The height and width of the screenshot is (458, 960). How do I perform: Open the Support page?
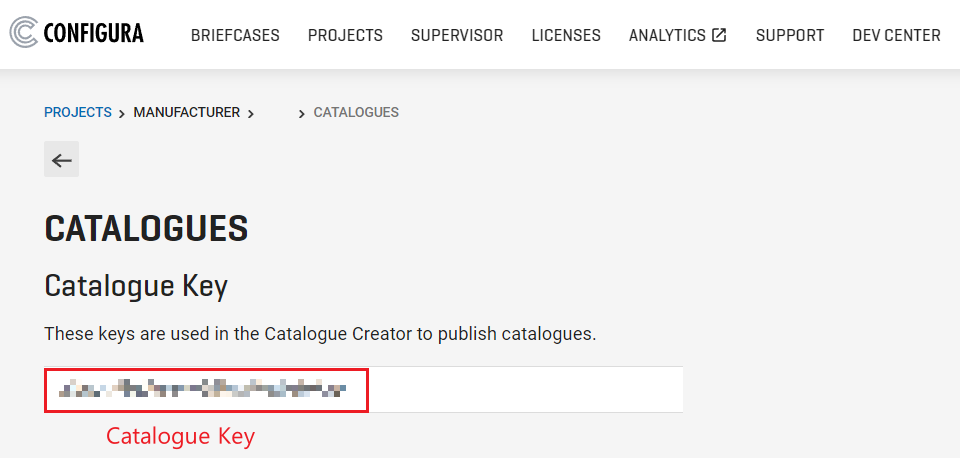[790, 36]
